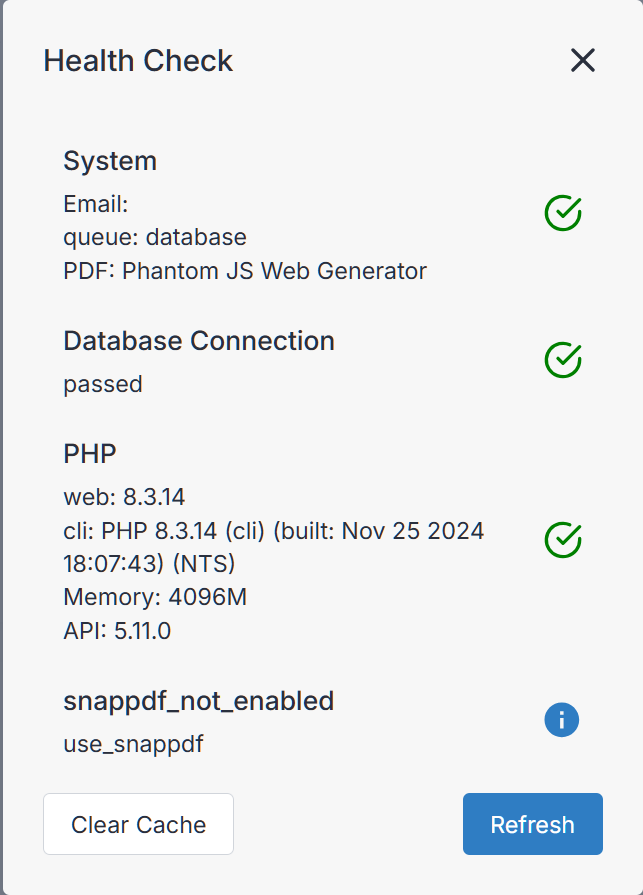Select the PDF: Phantom JS Web Generator line
This screenshot has height=895, width=643.
point(245,271)
